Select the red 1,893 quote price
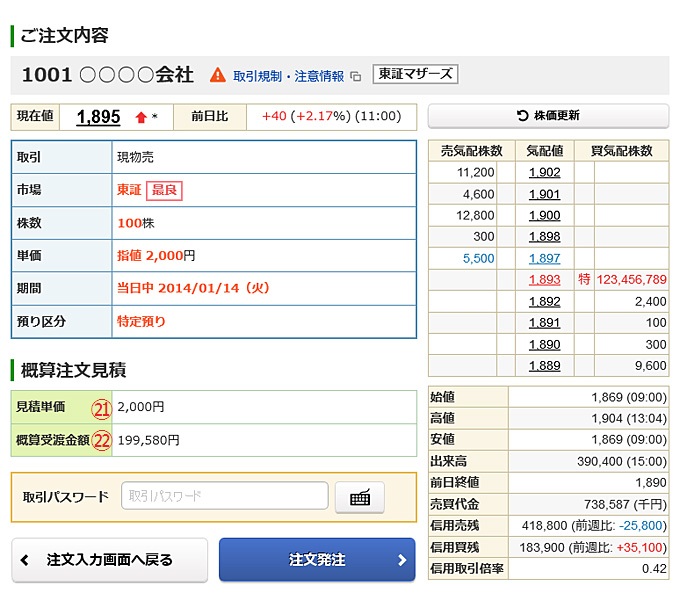This screenshot has width=680, height=607. click(544, 280)
